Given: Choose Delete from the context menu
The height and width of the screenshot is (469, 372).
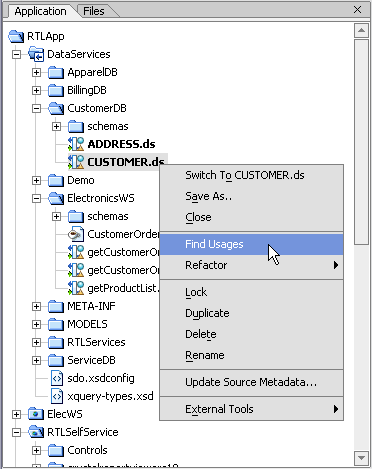Looking at the screenshot, I should click(251, 334).
